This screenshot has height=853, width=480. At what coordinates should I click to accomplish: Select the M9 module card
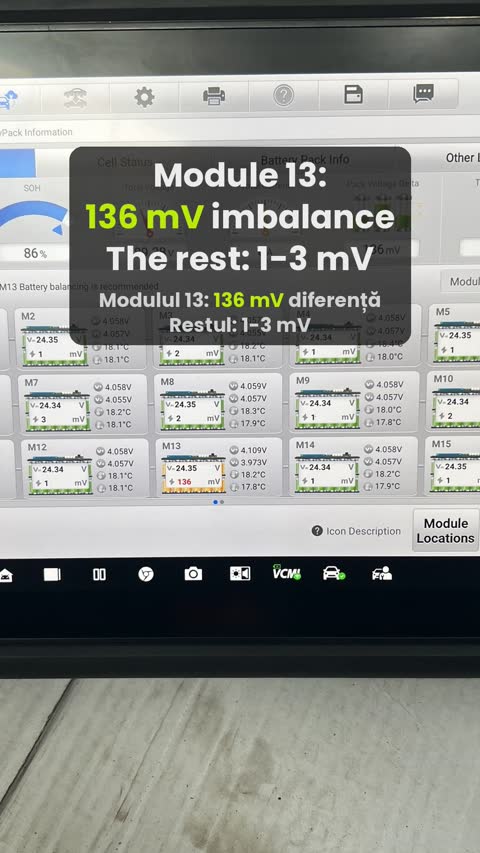coord(354,401)
